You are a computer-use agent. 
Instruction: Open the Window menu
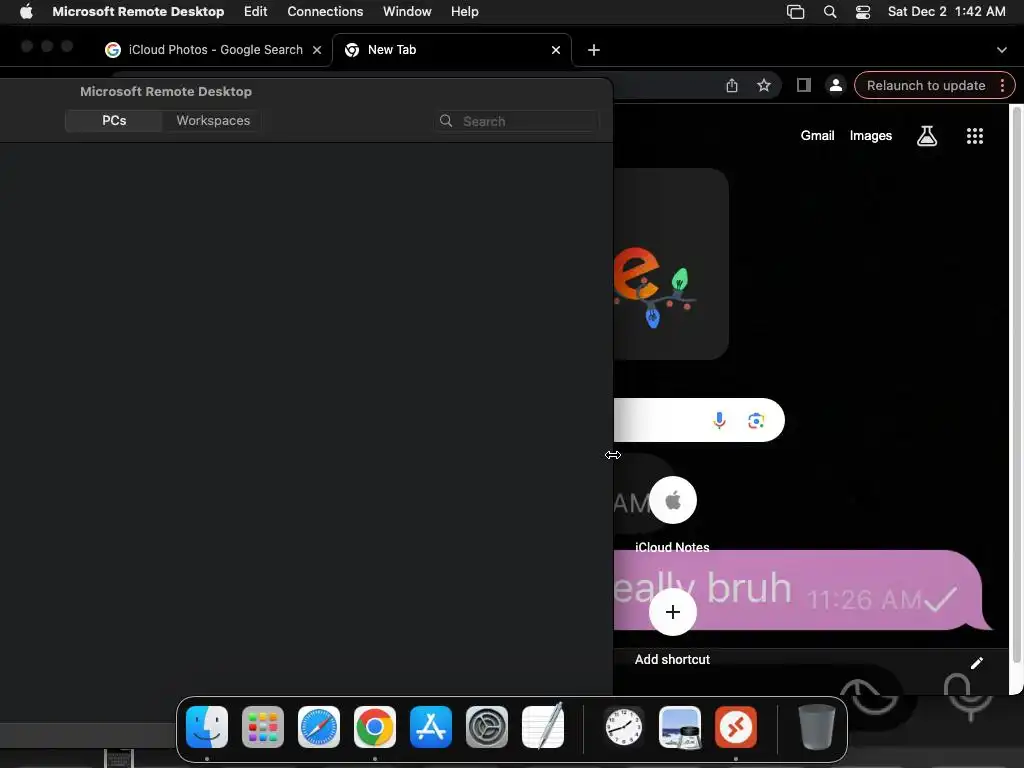tap(407, 11)
